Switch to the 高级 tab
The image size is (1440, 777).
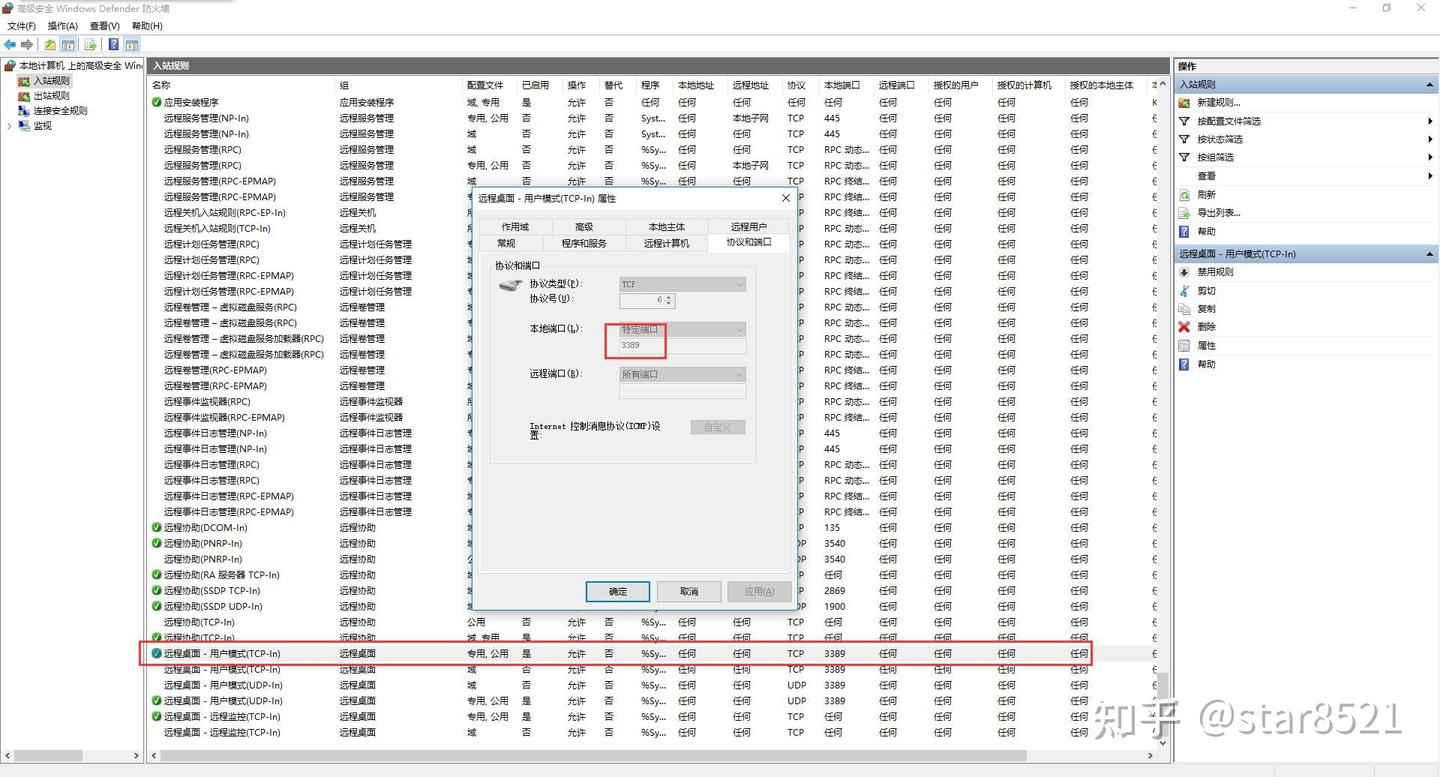[584, 227]
